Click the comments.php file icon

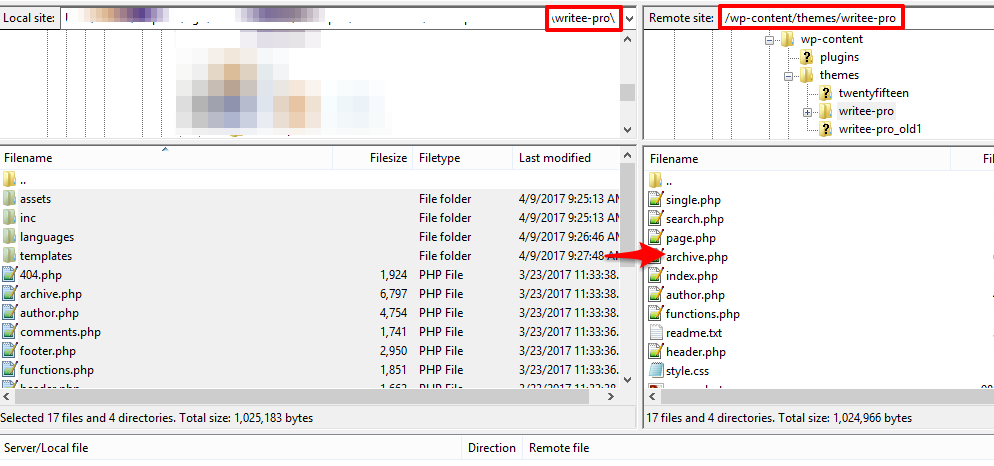(x=9, y=332)
